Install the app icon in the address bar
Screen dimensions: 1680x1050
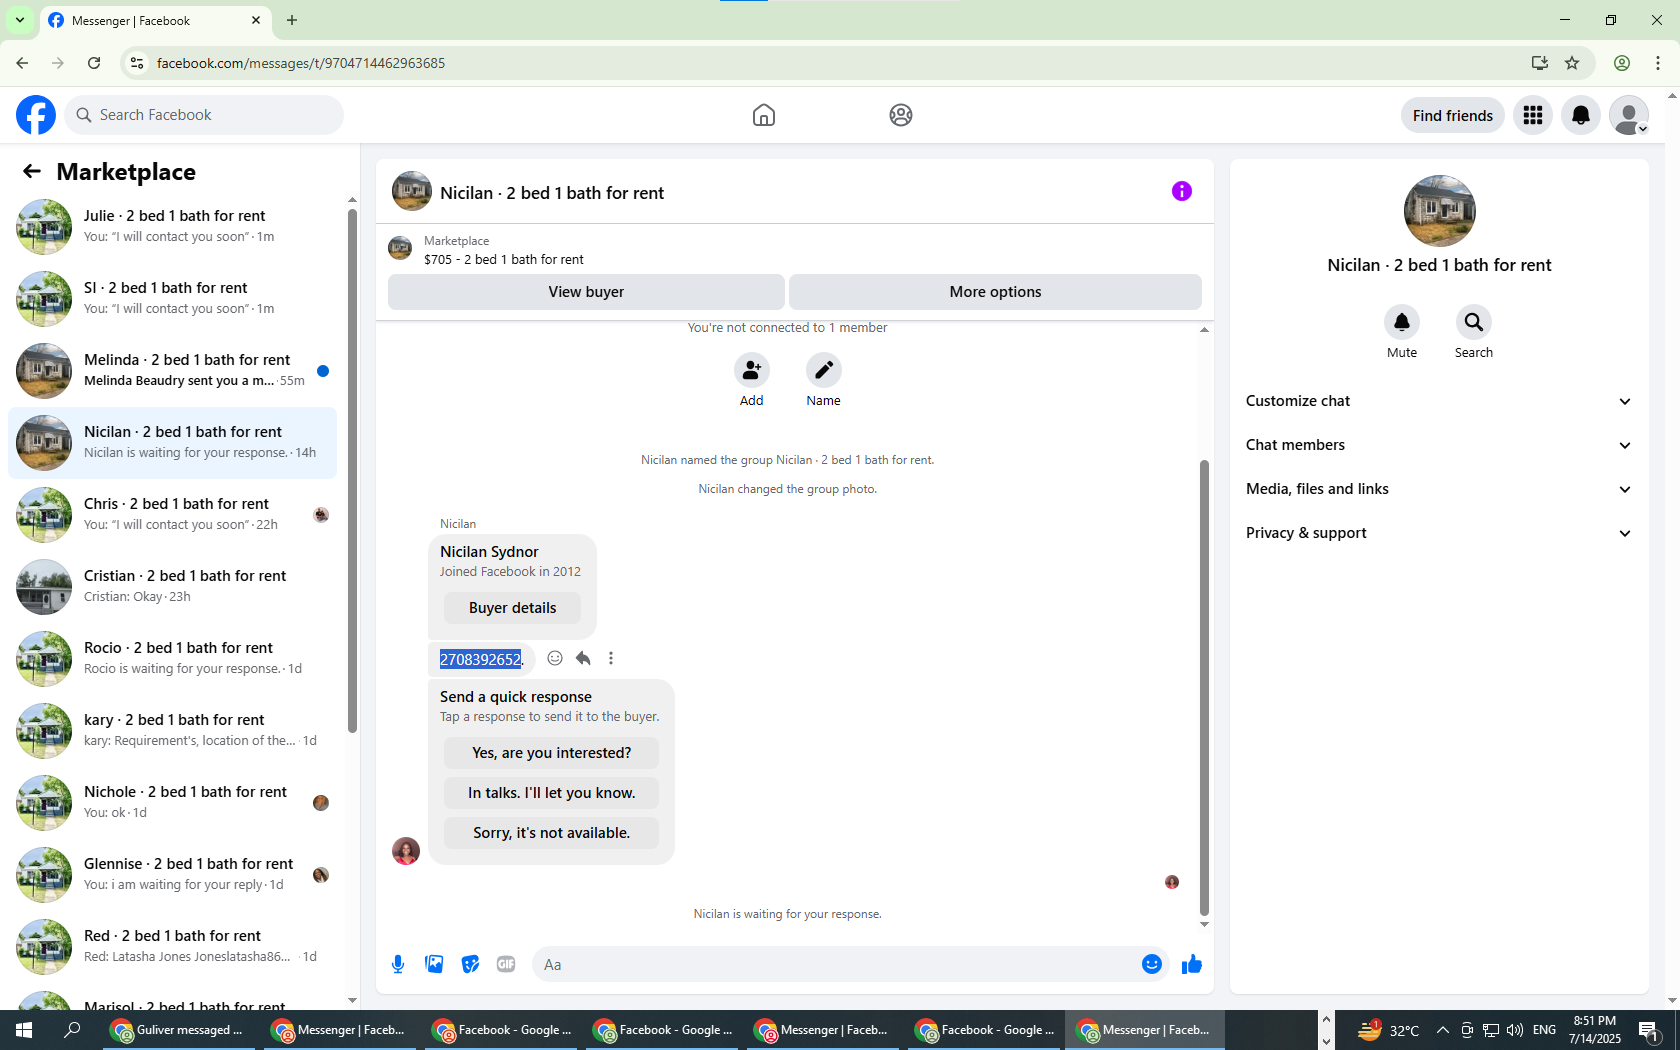tap(1540, 63)
